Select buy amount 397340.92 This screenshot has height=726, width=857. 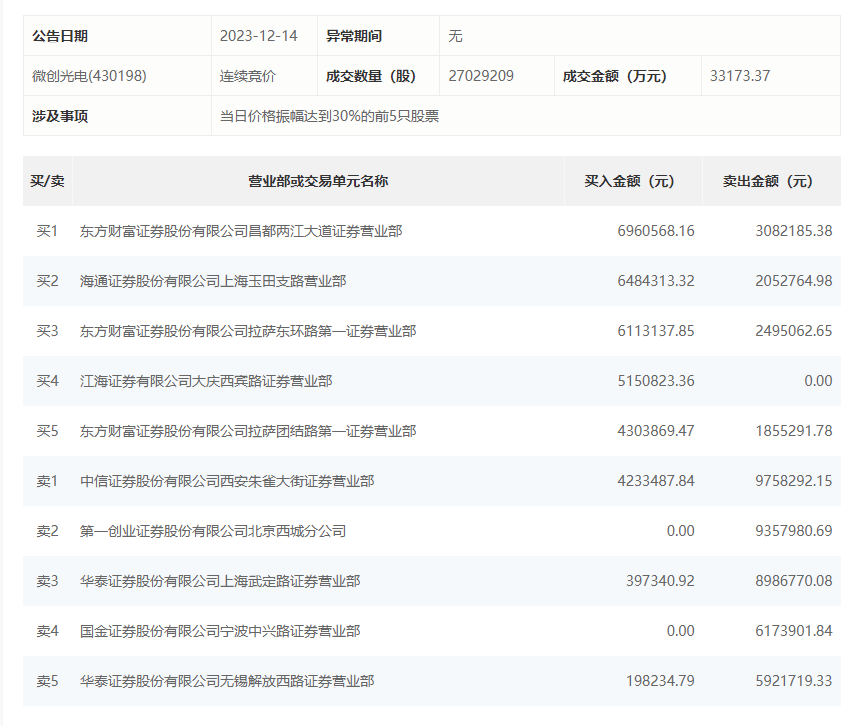coord(660,581)
